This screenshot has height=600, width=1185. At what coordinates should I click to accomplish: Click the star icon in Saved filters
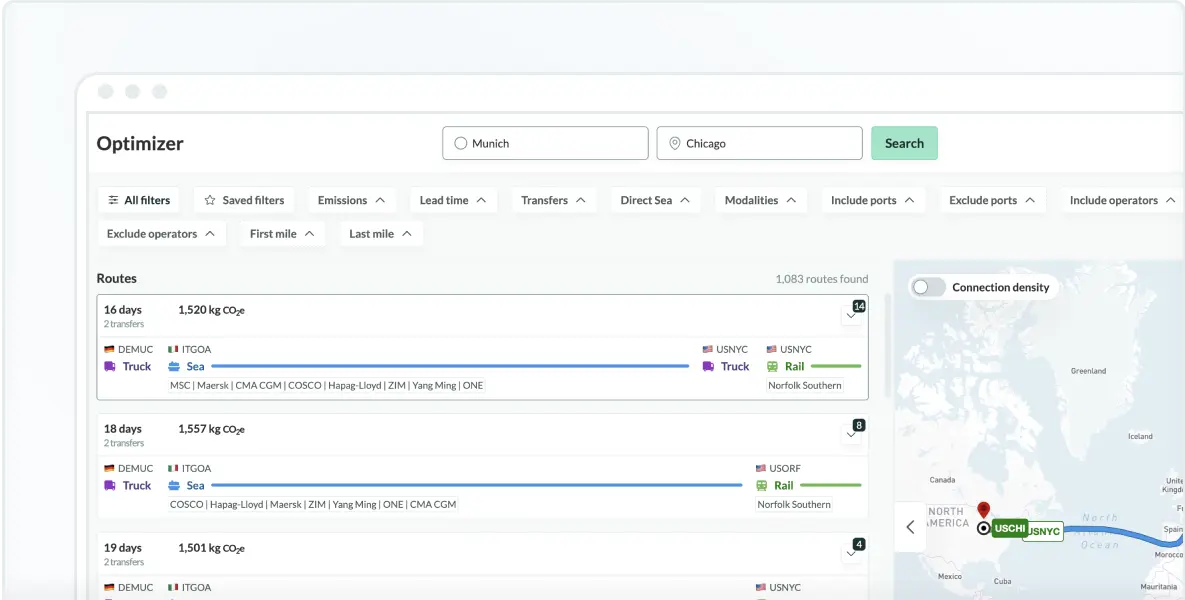pos(210,200)
